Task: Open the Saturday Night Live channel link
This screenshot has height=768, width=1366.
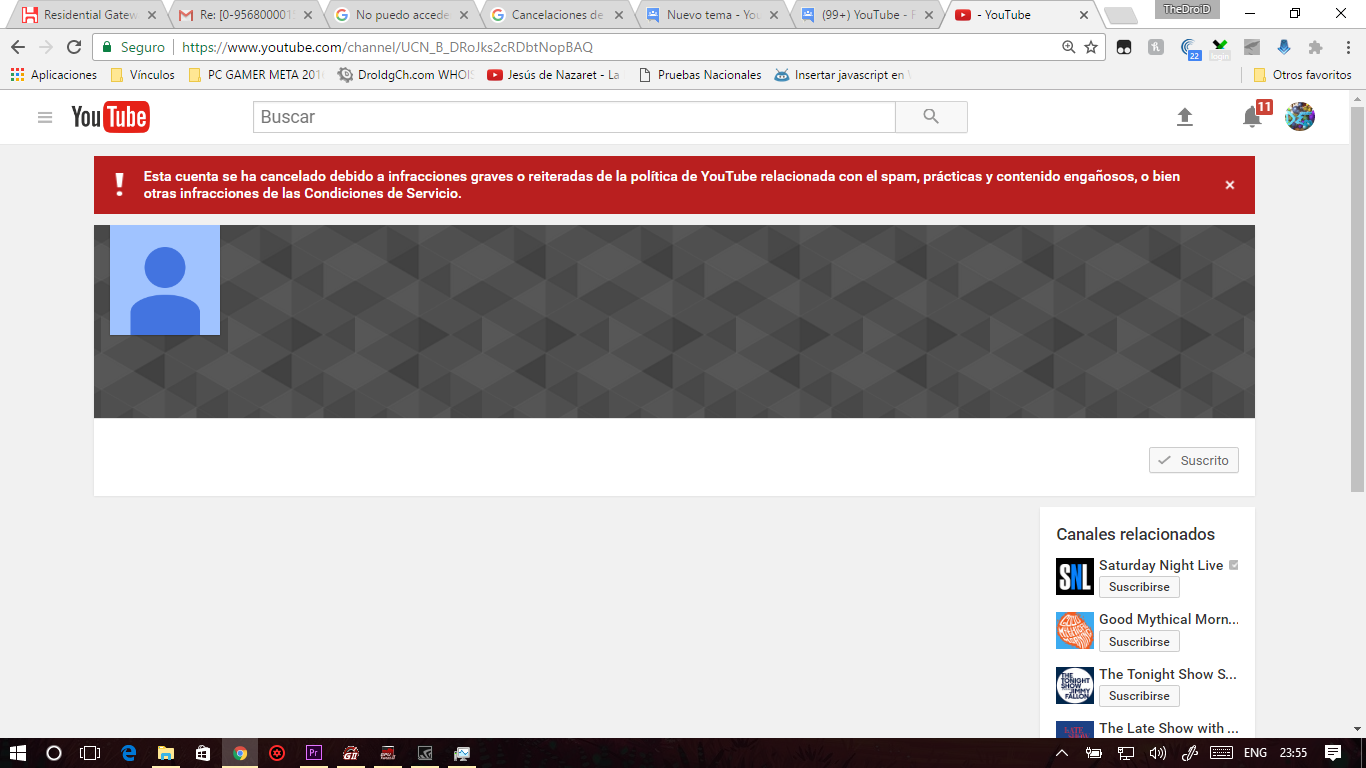Action: pyautogui.click(x=1161, y=565)
